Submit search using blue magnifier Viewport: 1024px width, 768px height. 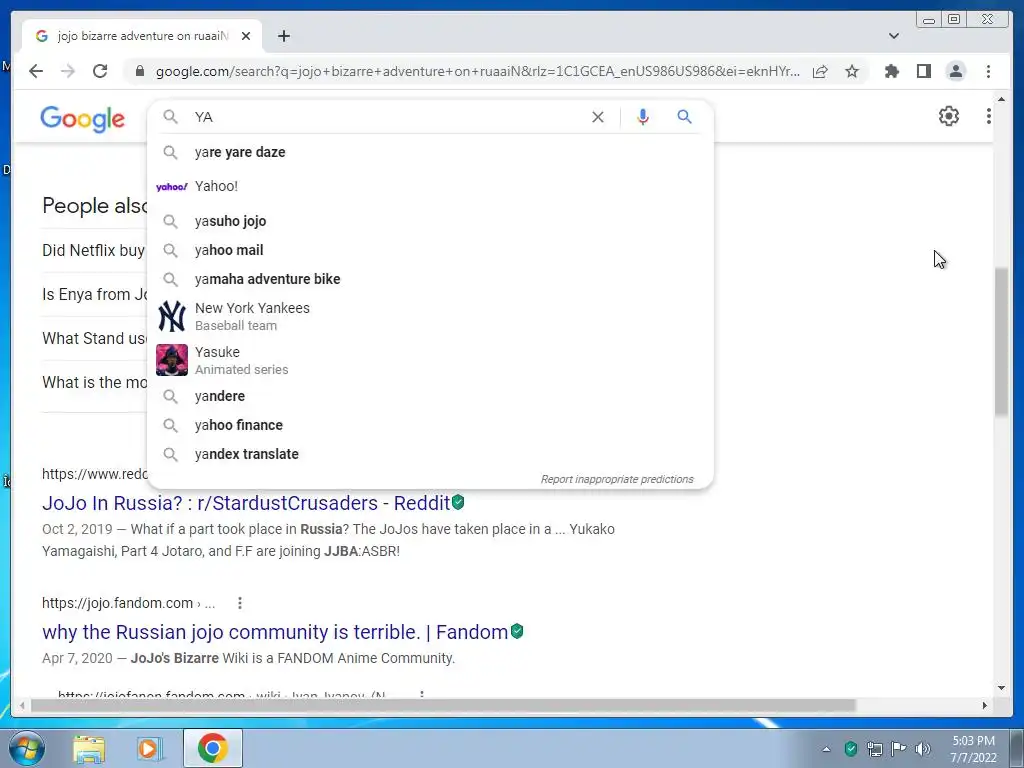click(x=684, y=117)
